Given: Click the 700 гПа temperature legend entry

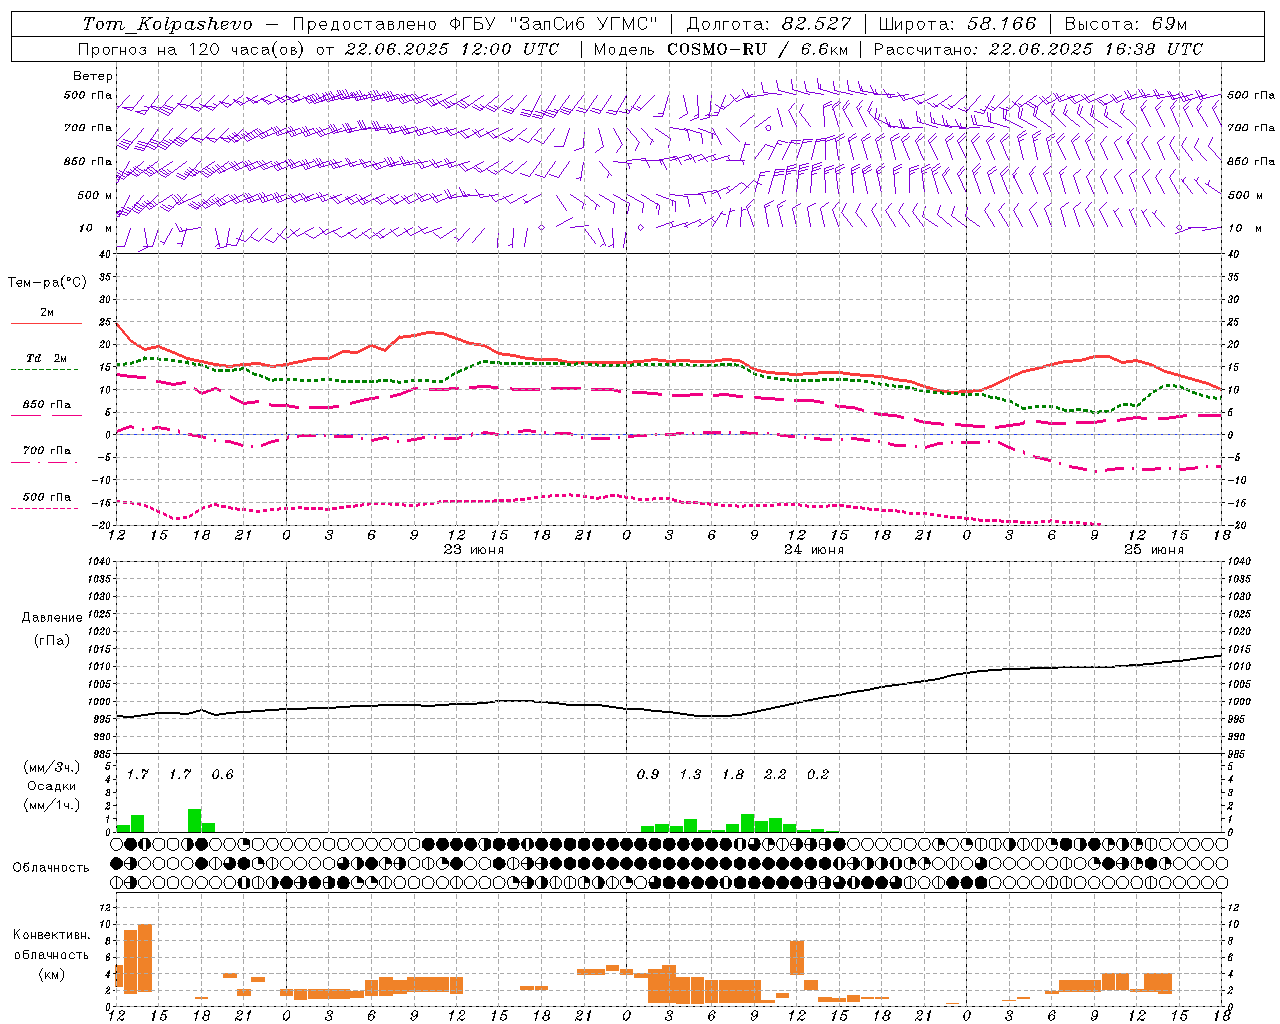Looking at the screenshot, I should [x=47, y=451].
